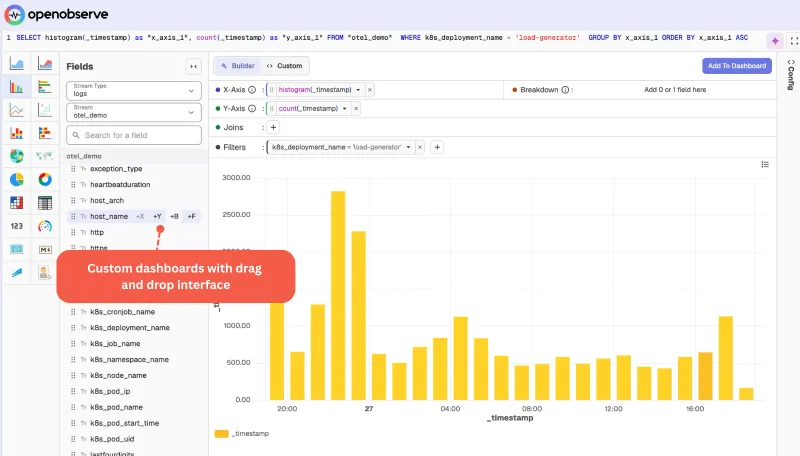Open count(_timestamp) Y-Axis field dropdown
The height and width of the screenshot is (456, 800).
[x=344, y=109]
